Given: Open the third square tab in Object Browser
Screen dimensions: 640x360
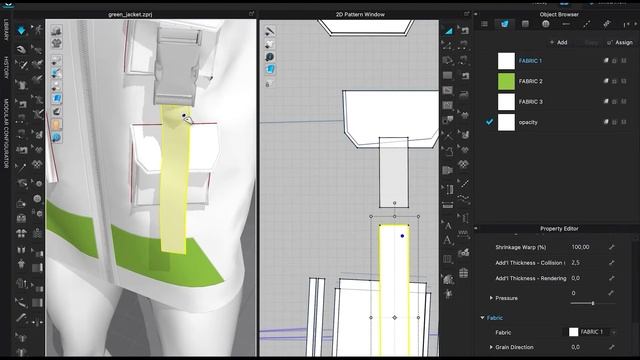Looking at the screenshot, I should pyautogui.click(x=525, y=24).
